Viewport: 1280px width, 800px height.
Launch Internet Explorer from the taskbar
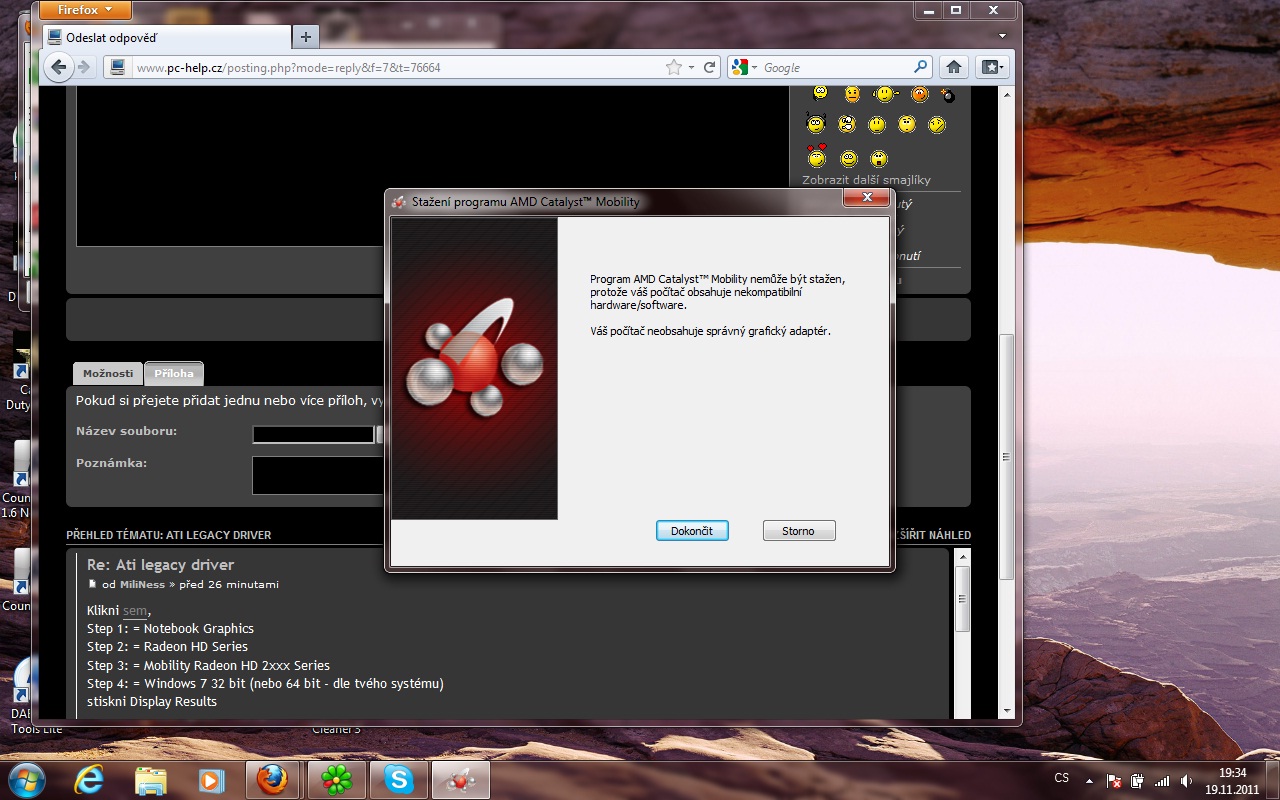tap(90, 779)
